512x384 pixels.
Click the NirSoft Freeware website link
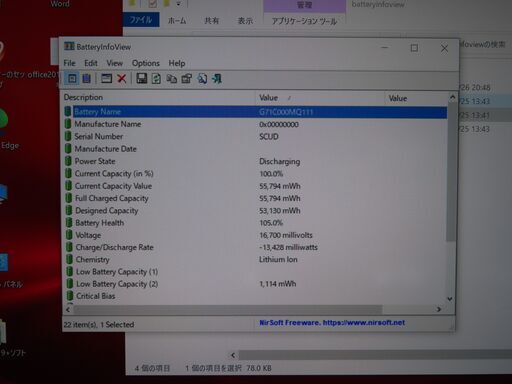click(x=332, y=323)
